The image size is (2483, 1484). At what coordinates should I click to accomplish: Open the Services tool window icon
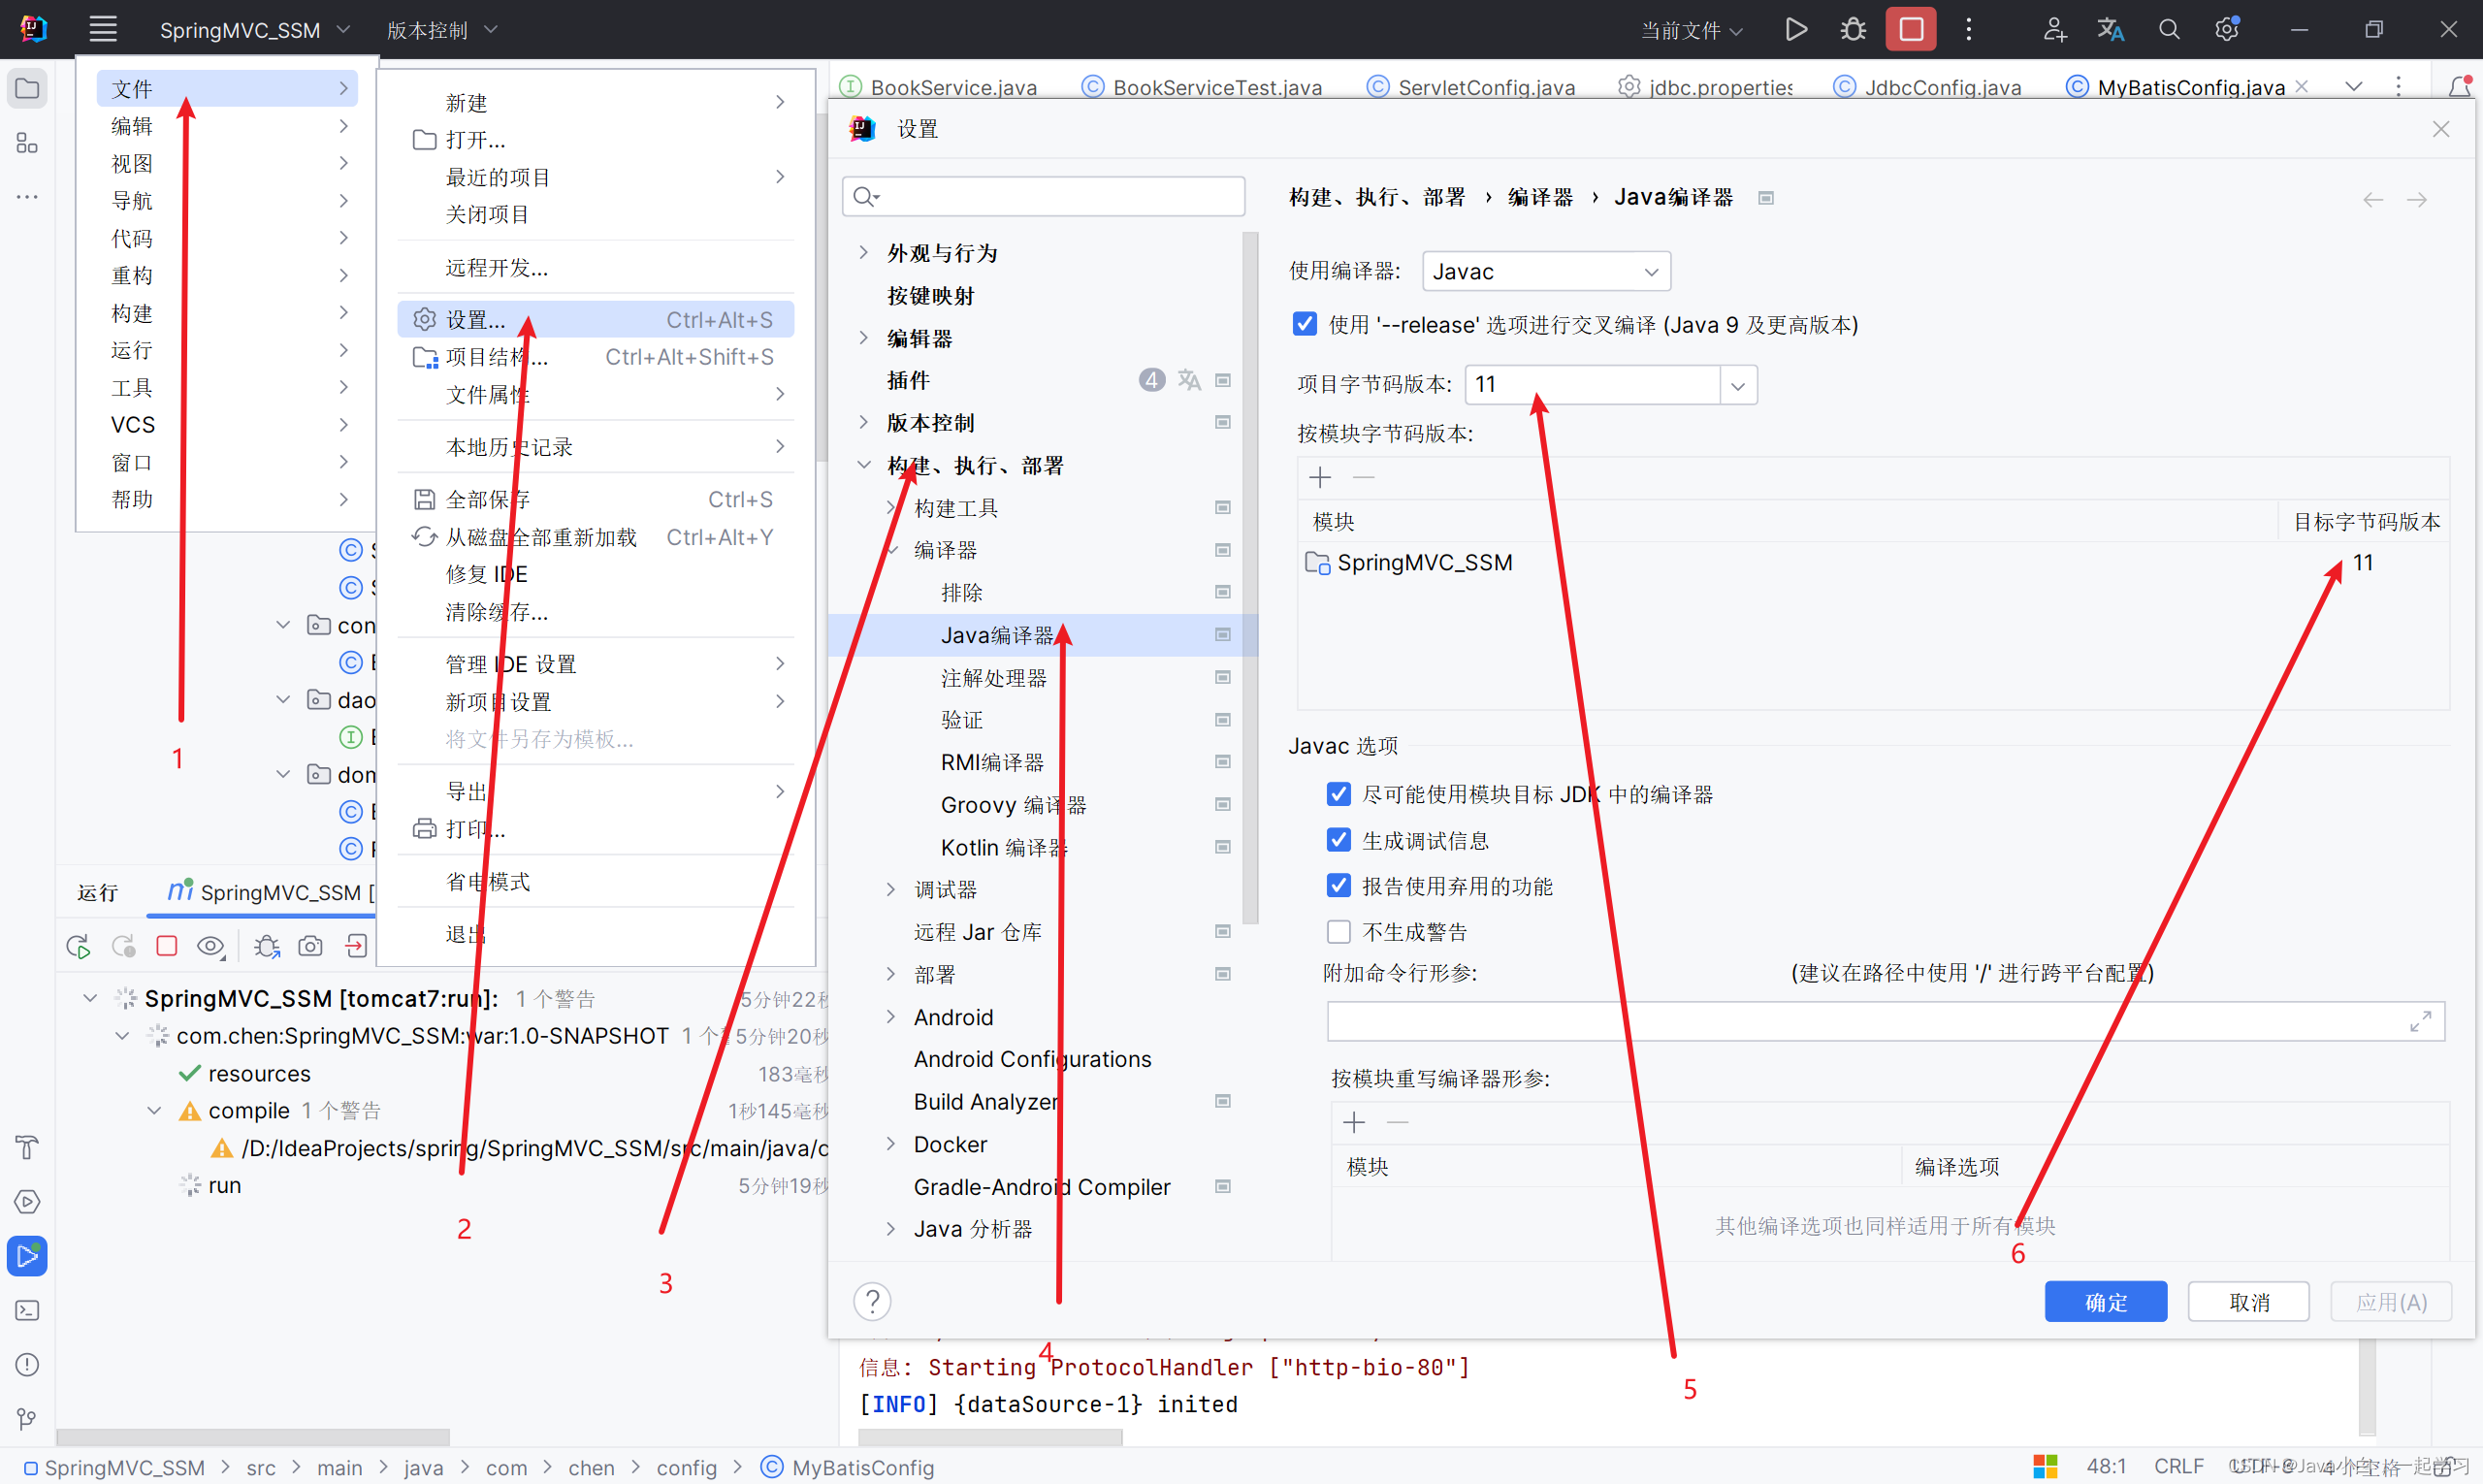[27, 1201]
